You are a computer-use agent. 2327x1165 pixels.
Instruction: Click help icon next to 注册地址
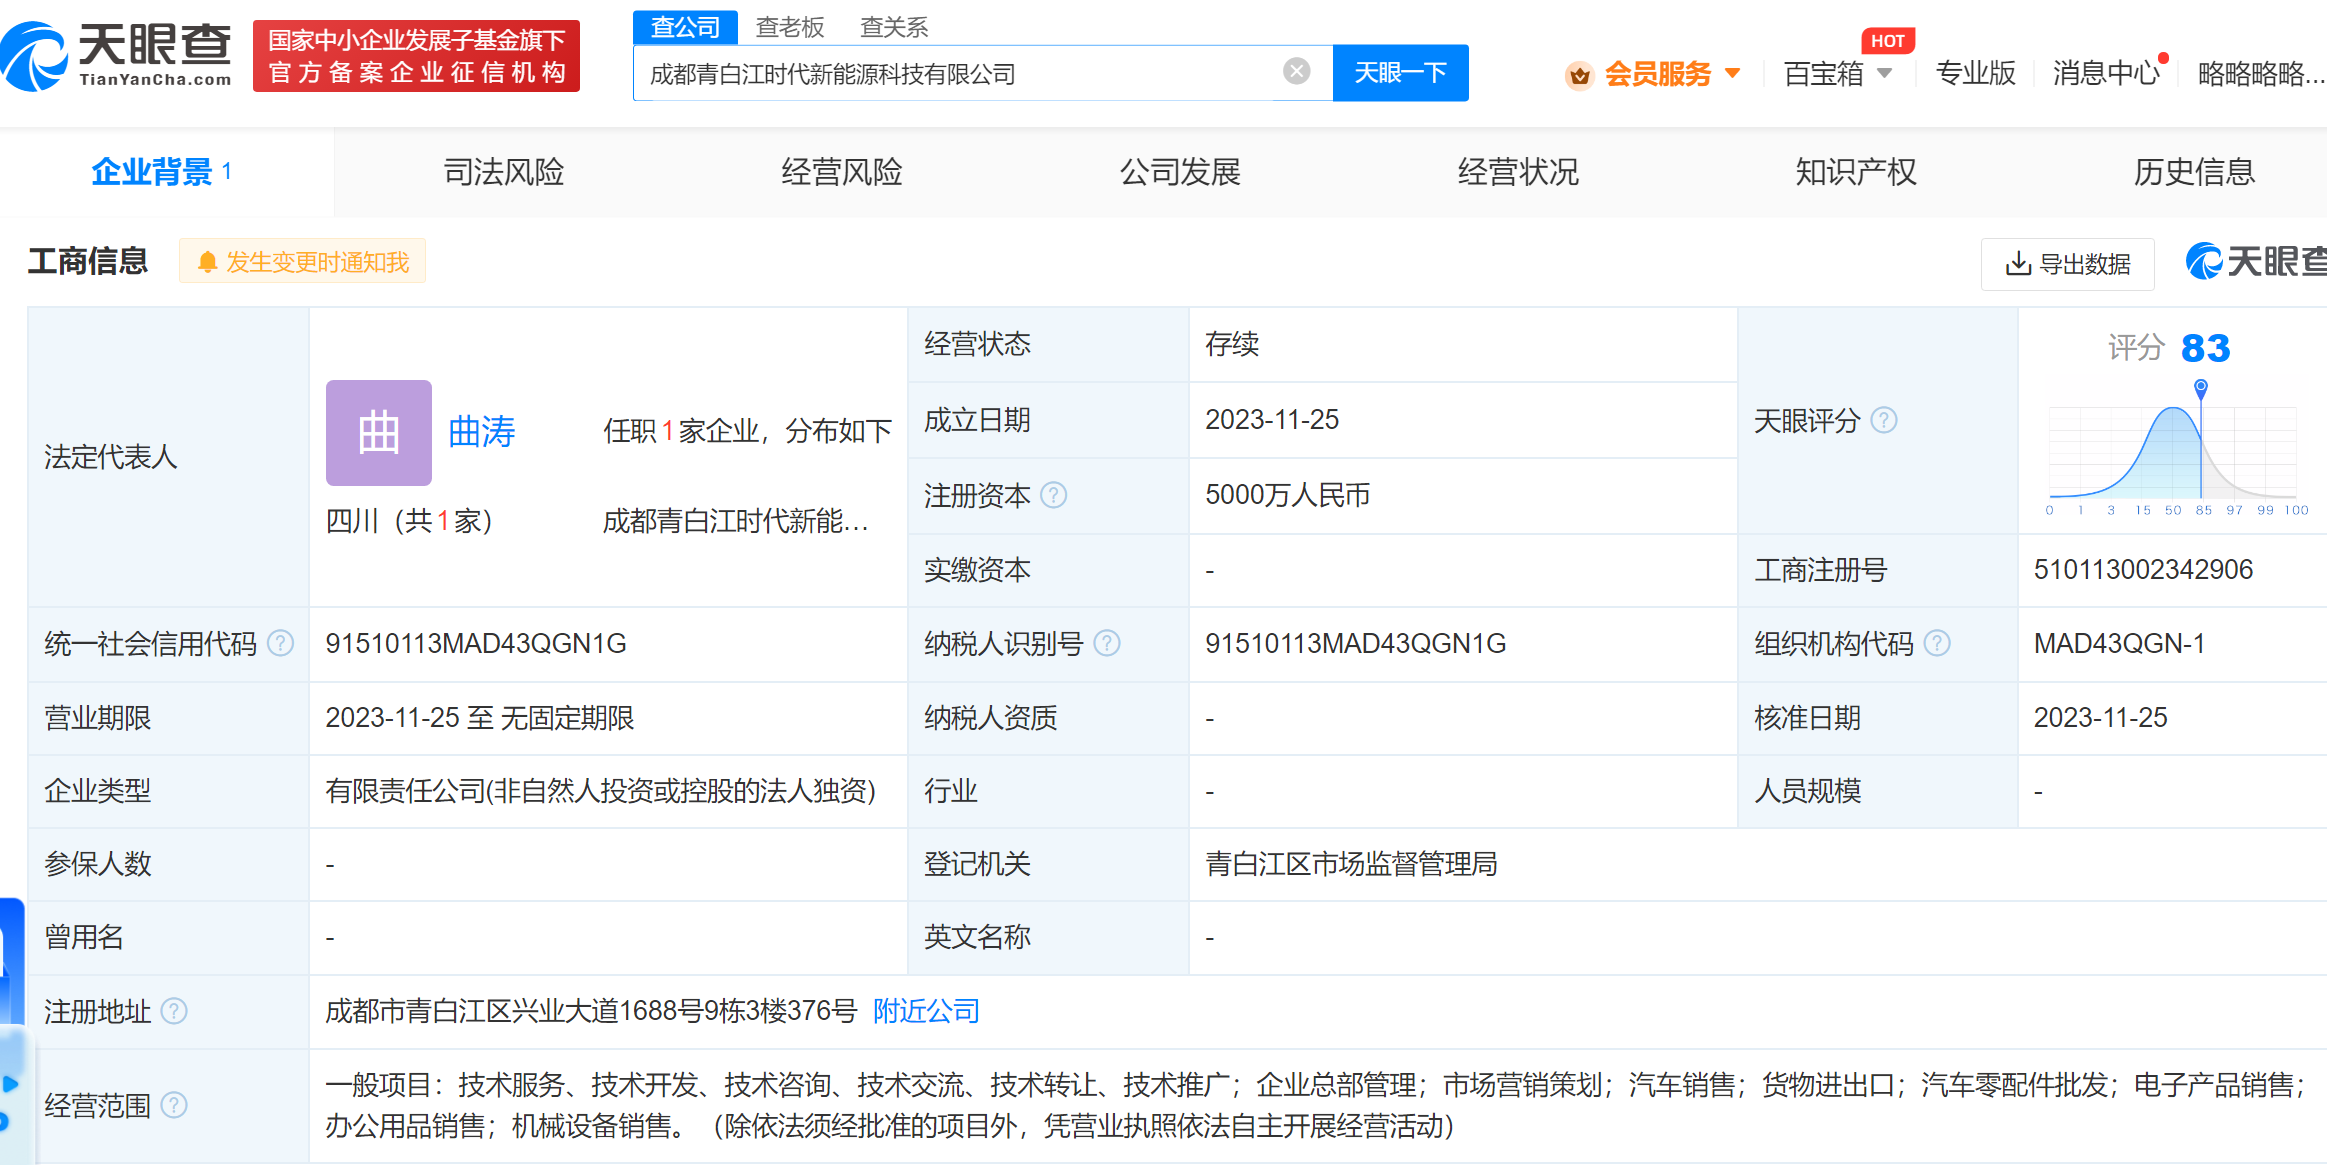(174, 1012)
